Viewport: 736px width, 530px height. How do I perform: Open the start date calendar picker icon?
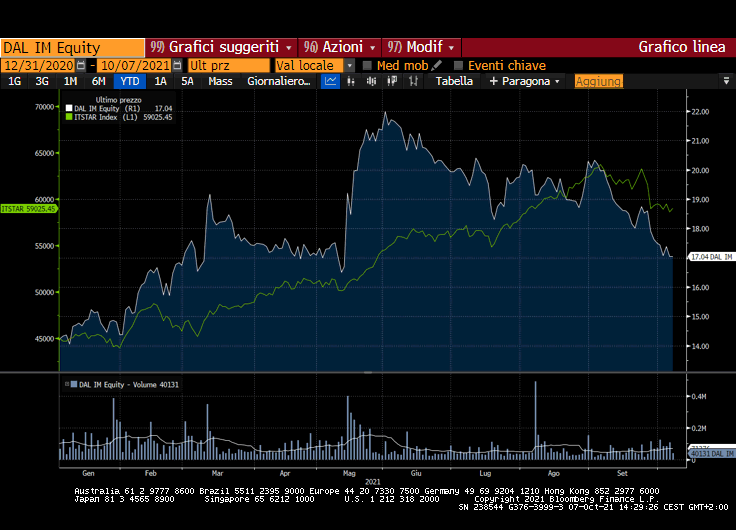[80, 65]
